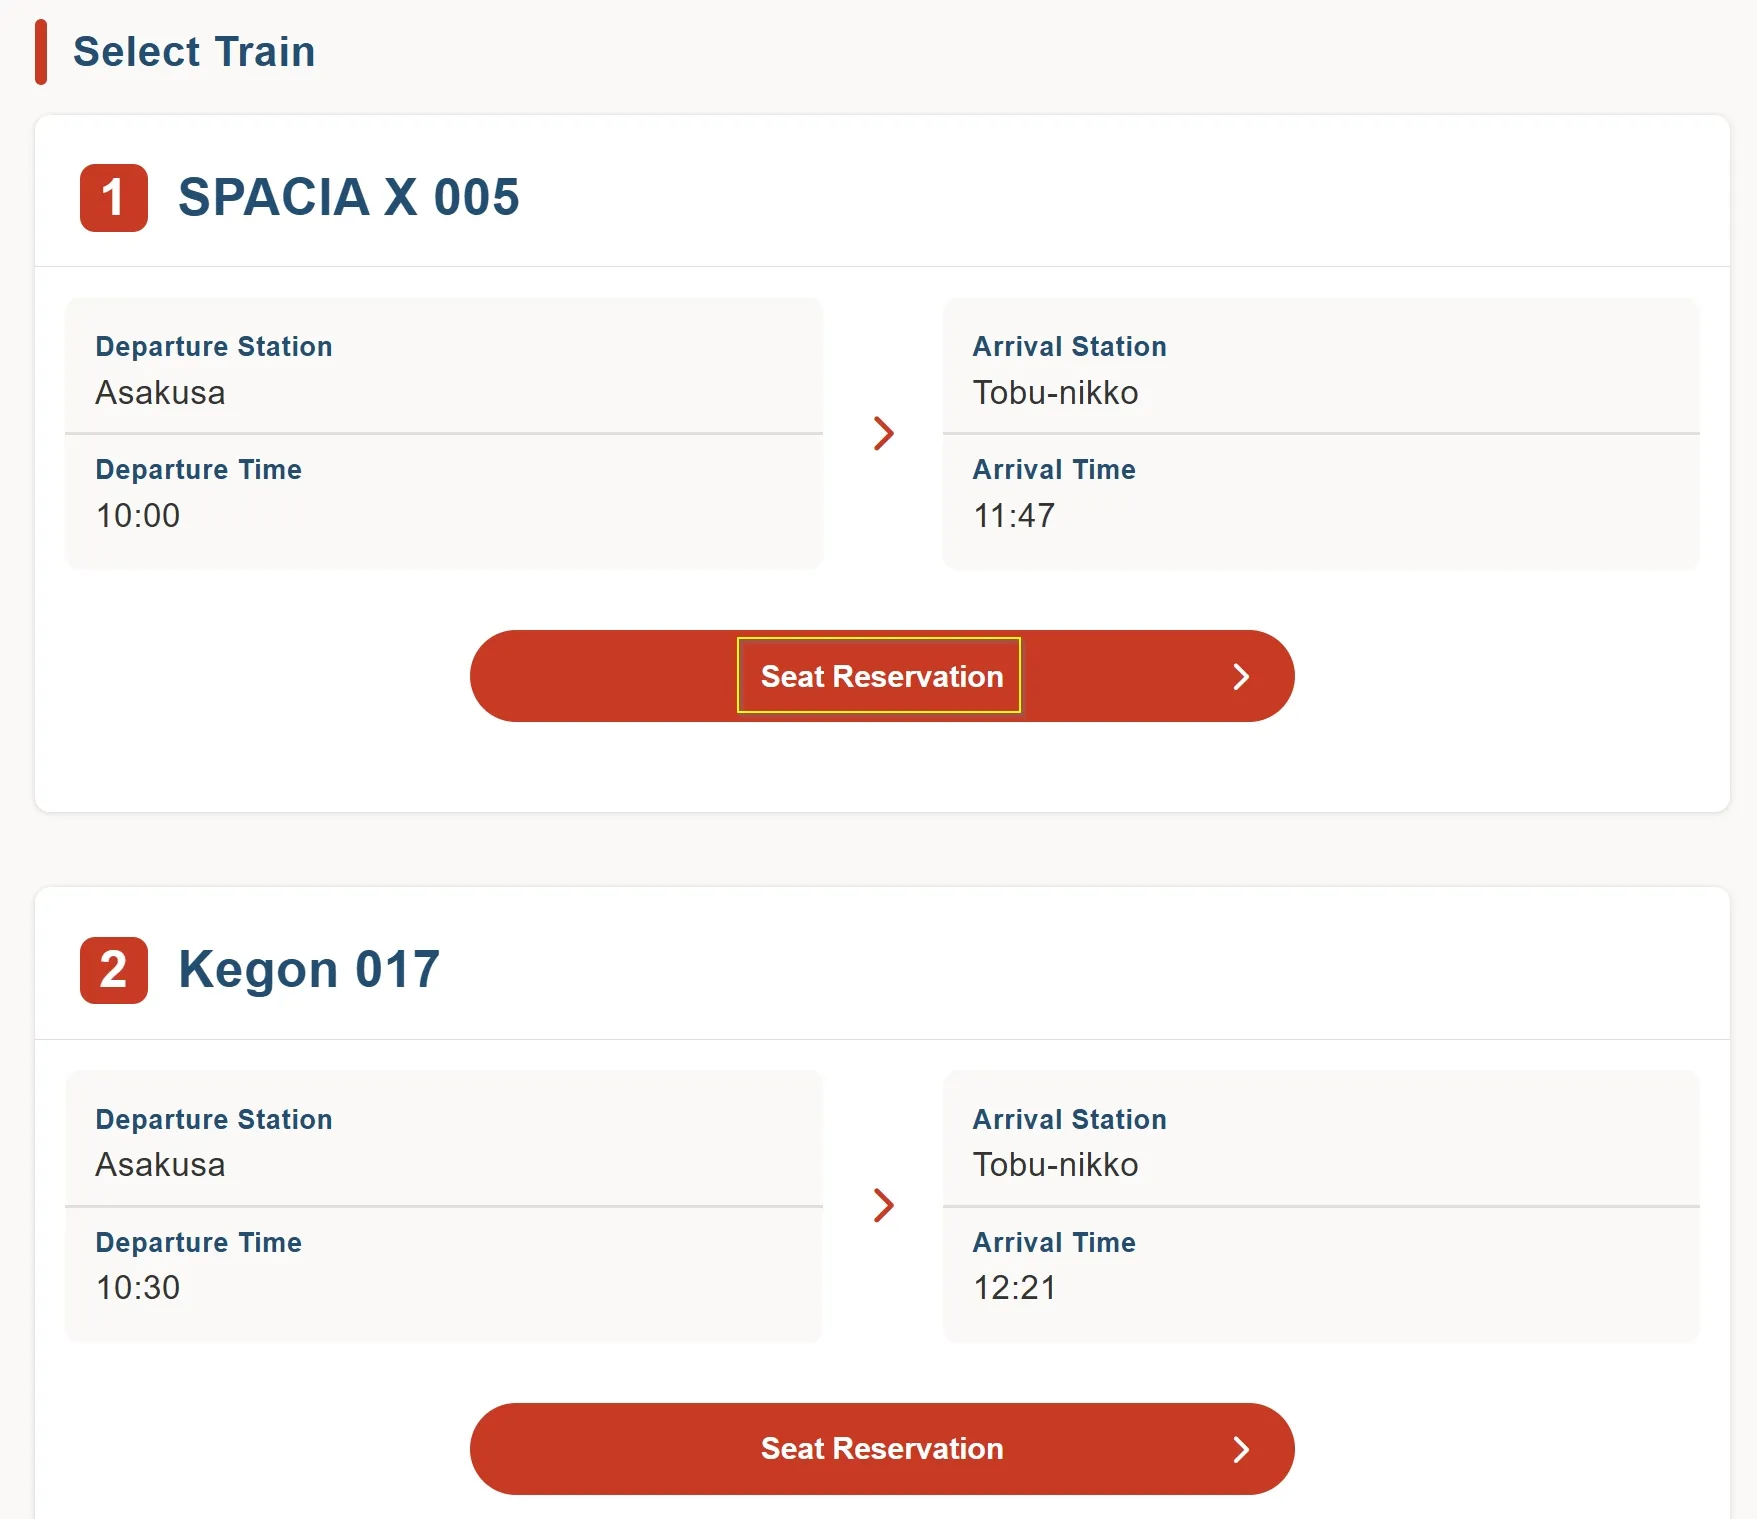Screen dimensions: 1757x1519
Task: Click the red arrow between Kegon 017 stations
Action: point(883,1205)
